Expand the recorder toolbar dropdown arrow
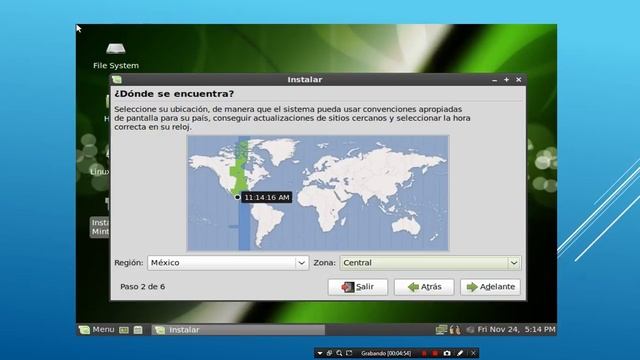Viewport: 640px width, 360px height. 320,353
